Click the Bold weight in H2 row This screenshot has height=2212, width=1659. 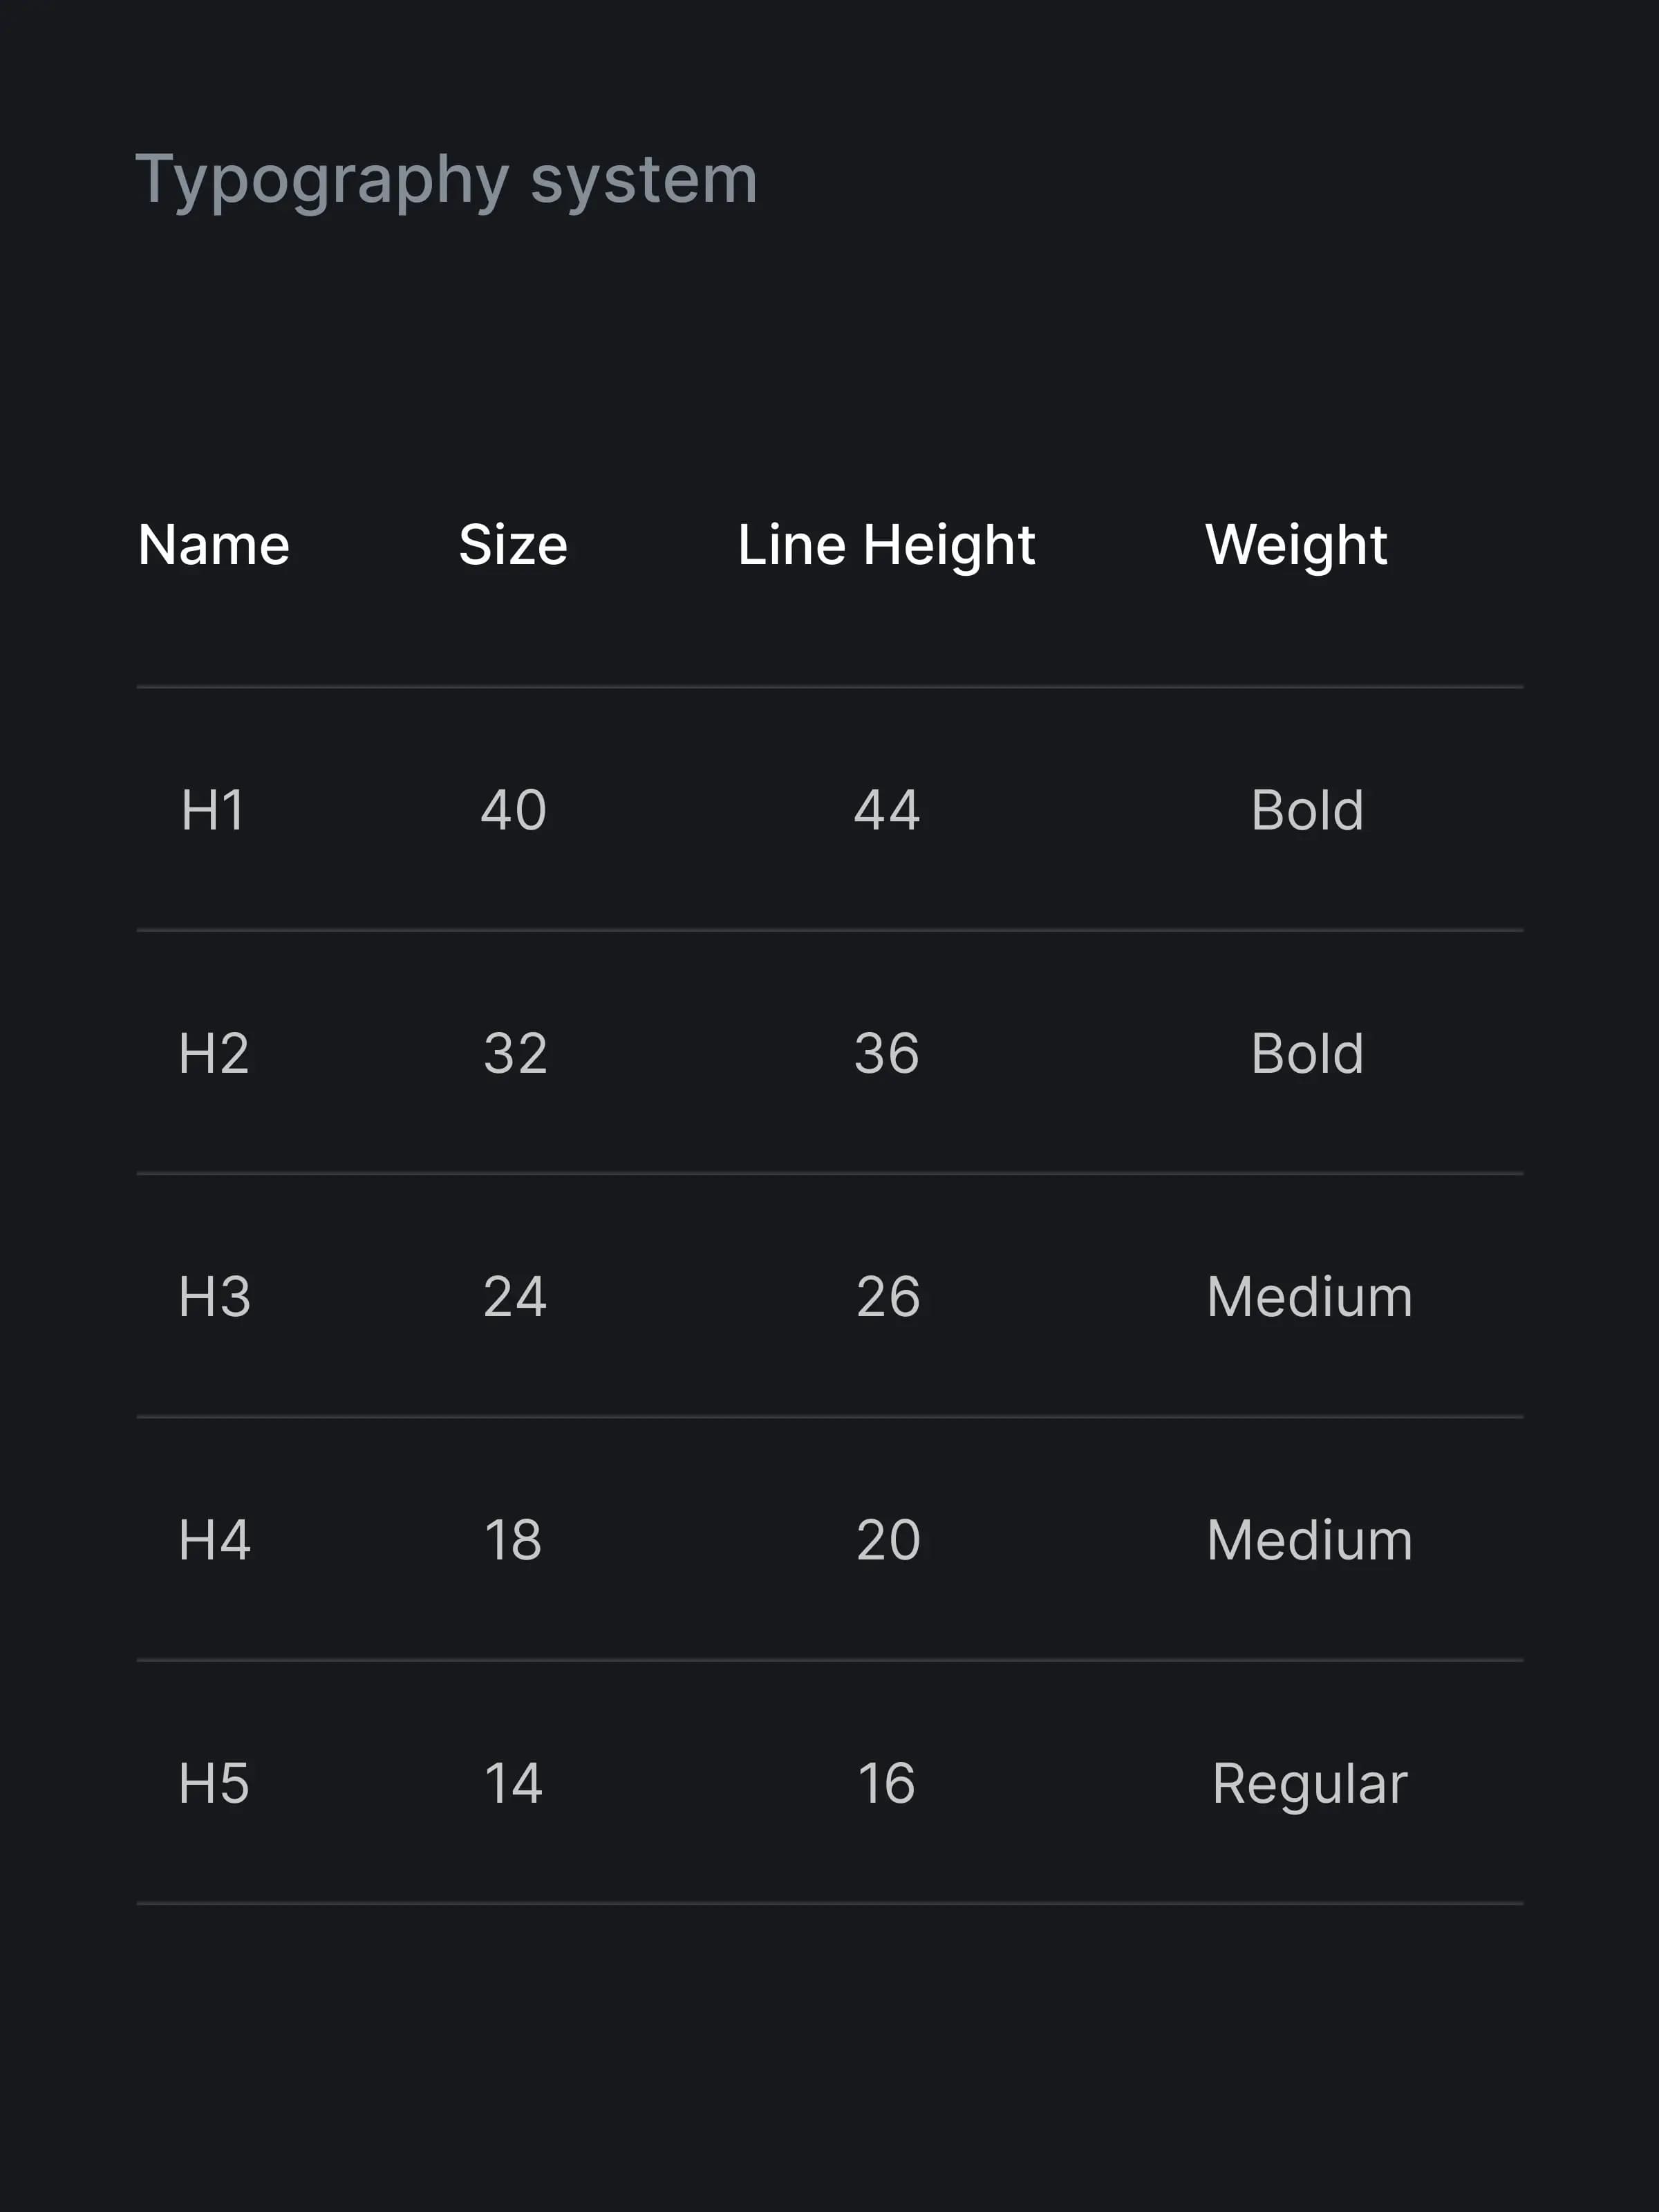(1307, 1053)
